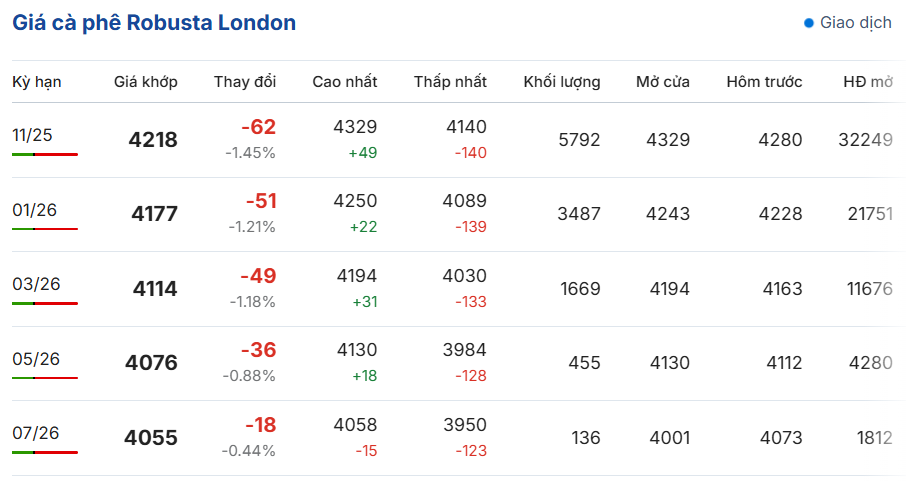Sort by Kỳ hạn column header
This screenshot has height=482, width=910.
37,82
